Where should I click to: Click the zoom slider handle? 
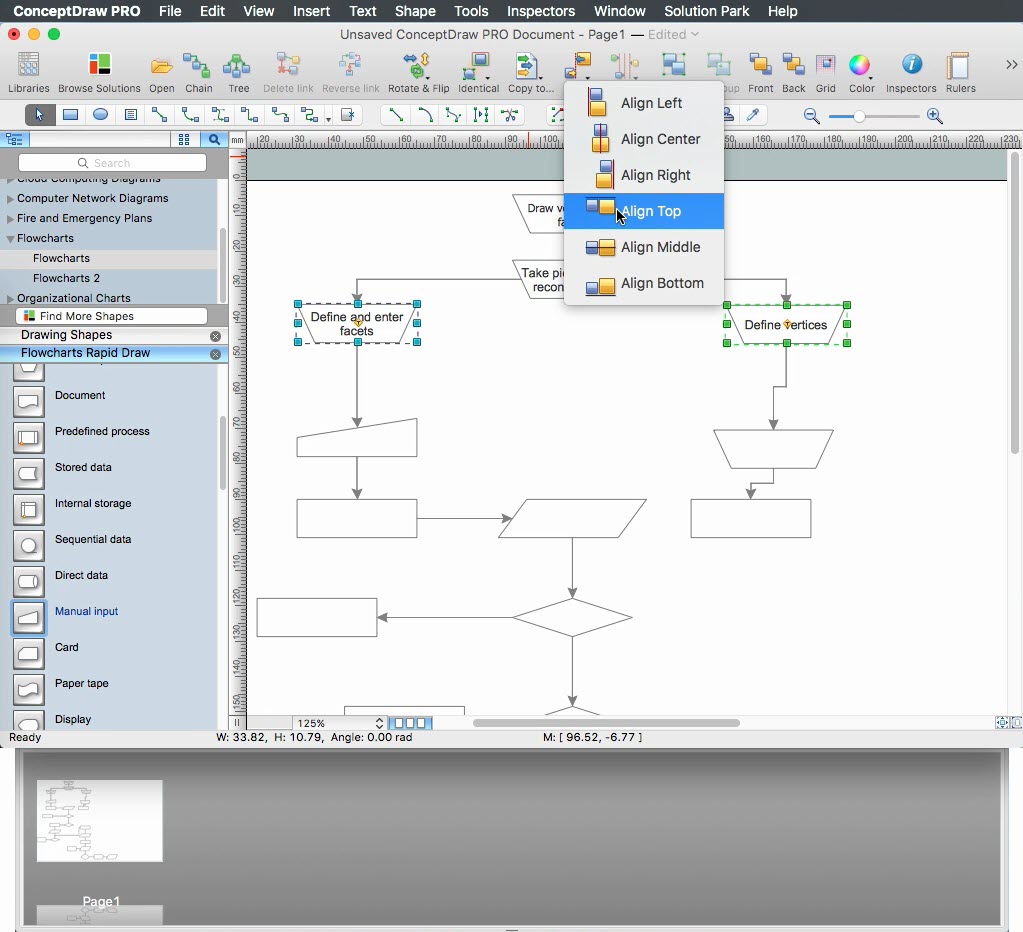click(x=859, y=117)
